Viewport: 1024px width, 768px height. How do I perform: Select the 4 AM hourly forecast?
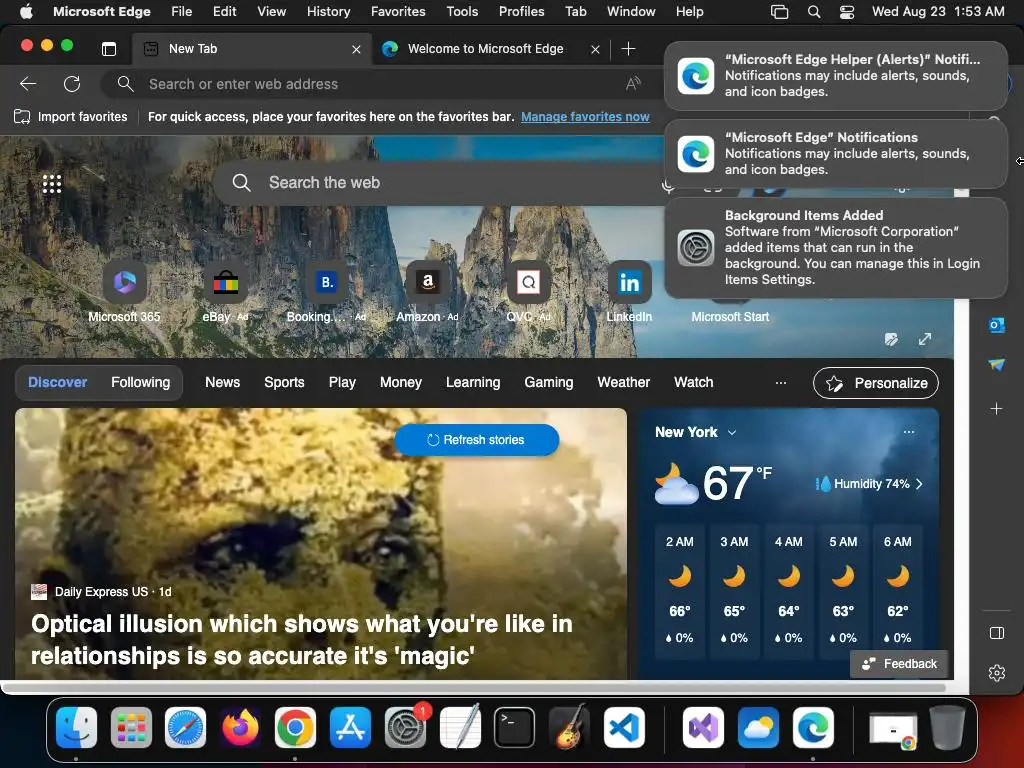tap(789, 590)
